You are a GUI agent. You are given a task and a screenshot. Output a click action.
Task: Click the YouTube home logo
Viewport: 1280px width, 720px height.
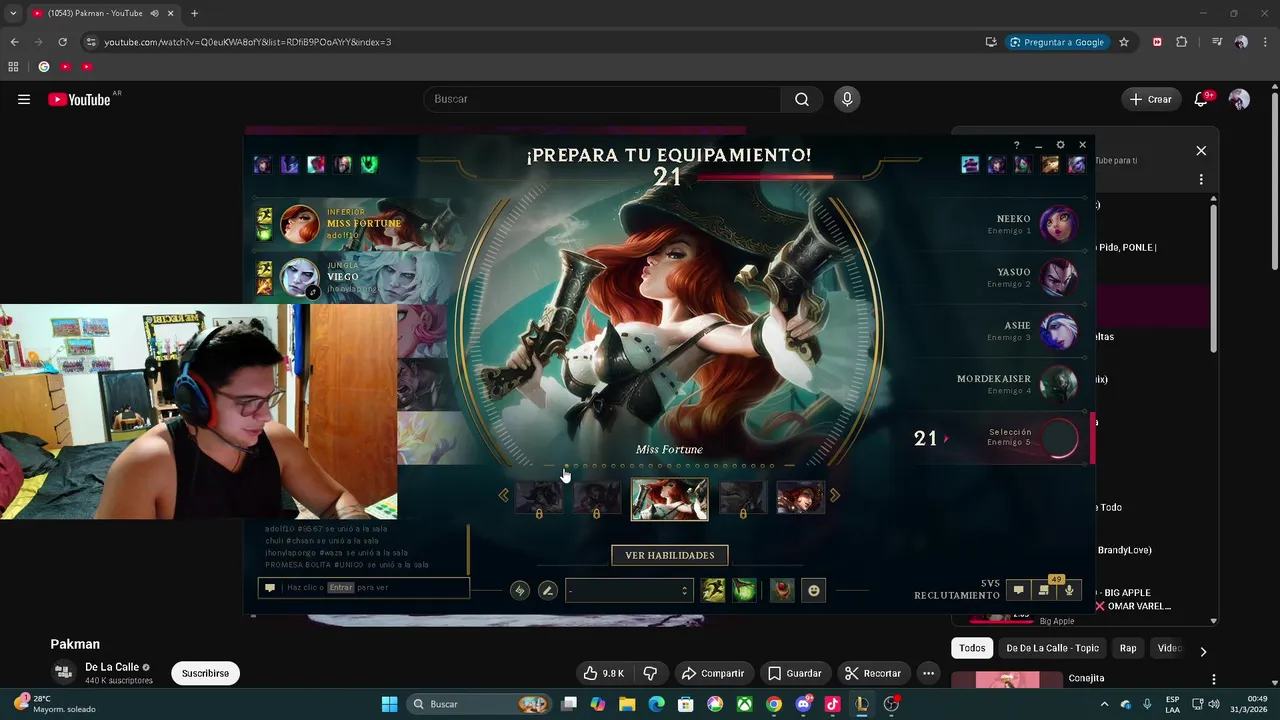79,99
